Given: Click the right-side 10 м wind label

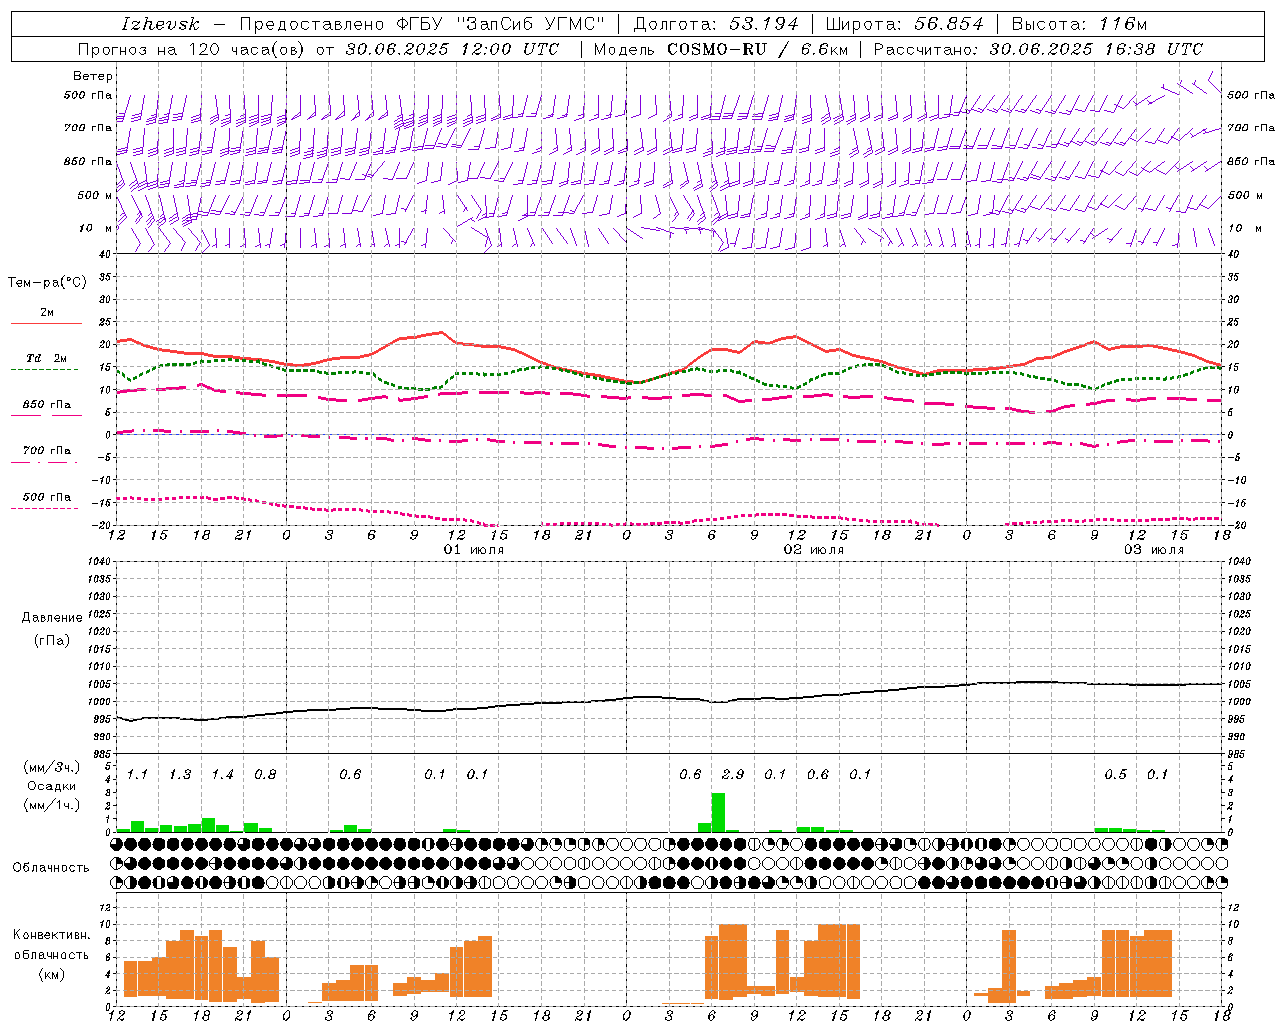Looking at the screenshot, I should pyautogui.click(x=1244, y=228).
